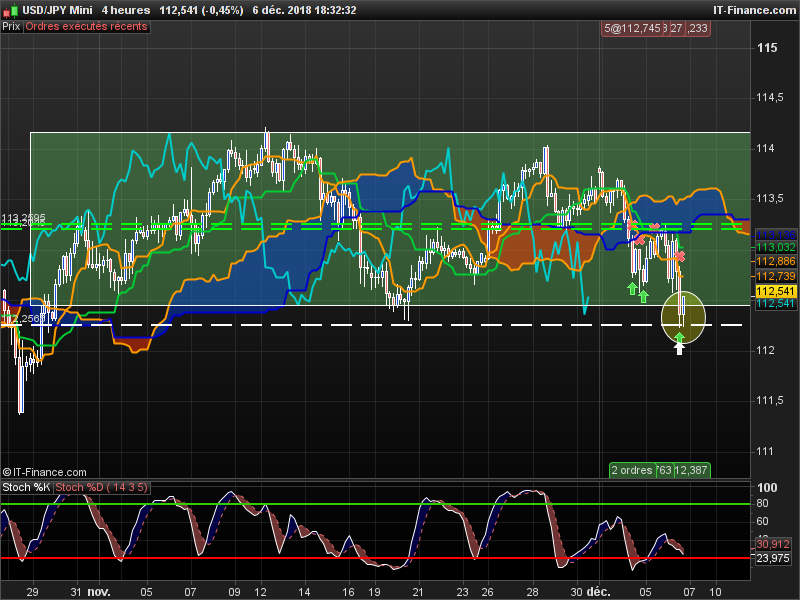Image resolution: width=800 pixels, height=600 pixels.
Task: Click the candlestick icon beside USD/JPY Mini
Action: coord(12,10)
